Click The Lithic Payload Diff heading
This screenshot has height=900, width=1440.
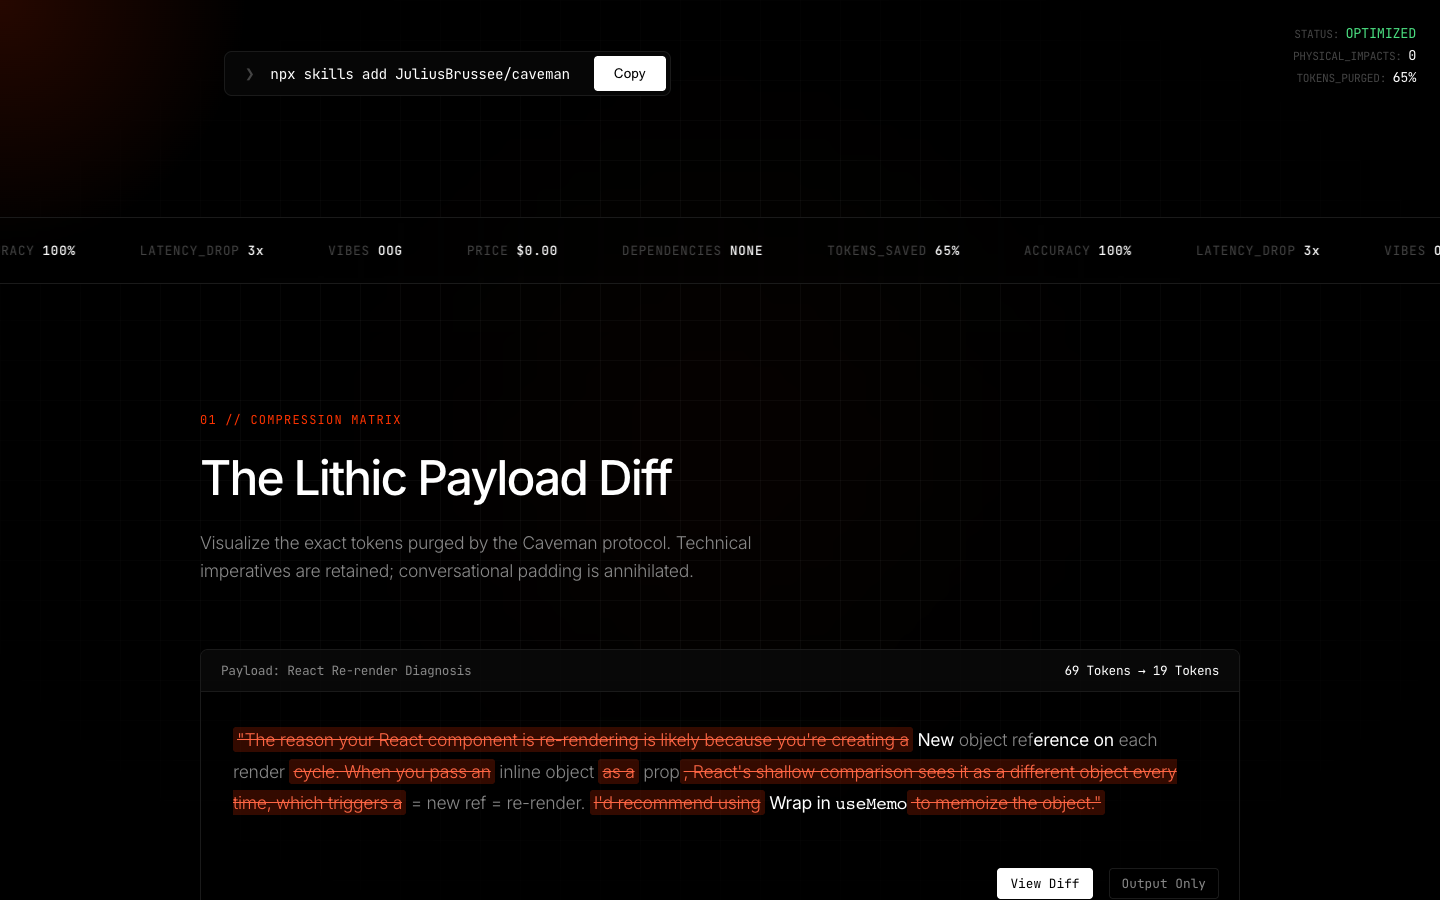click(x=436, y=478)
